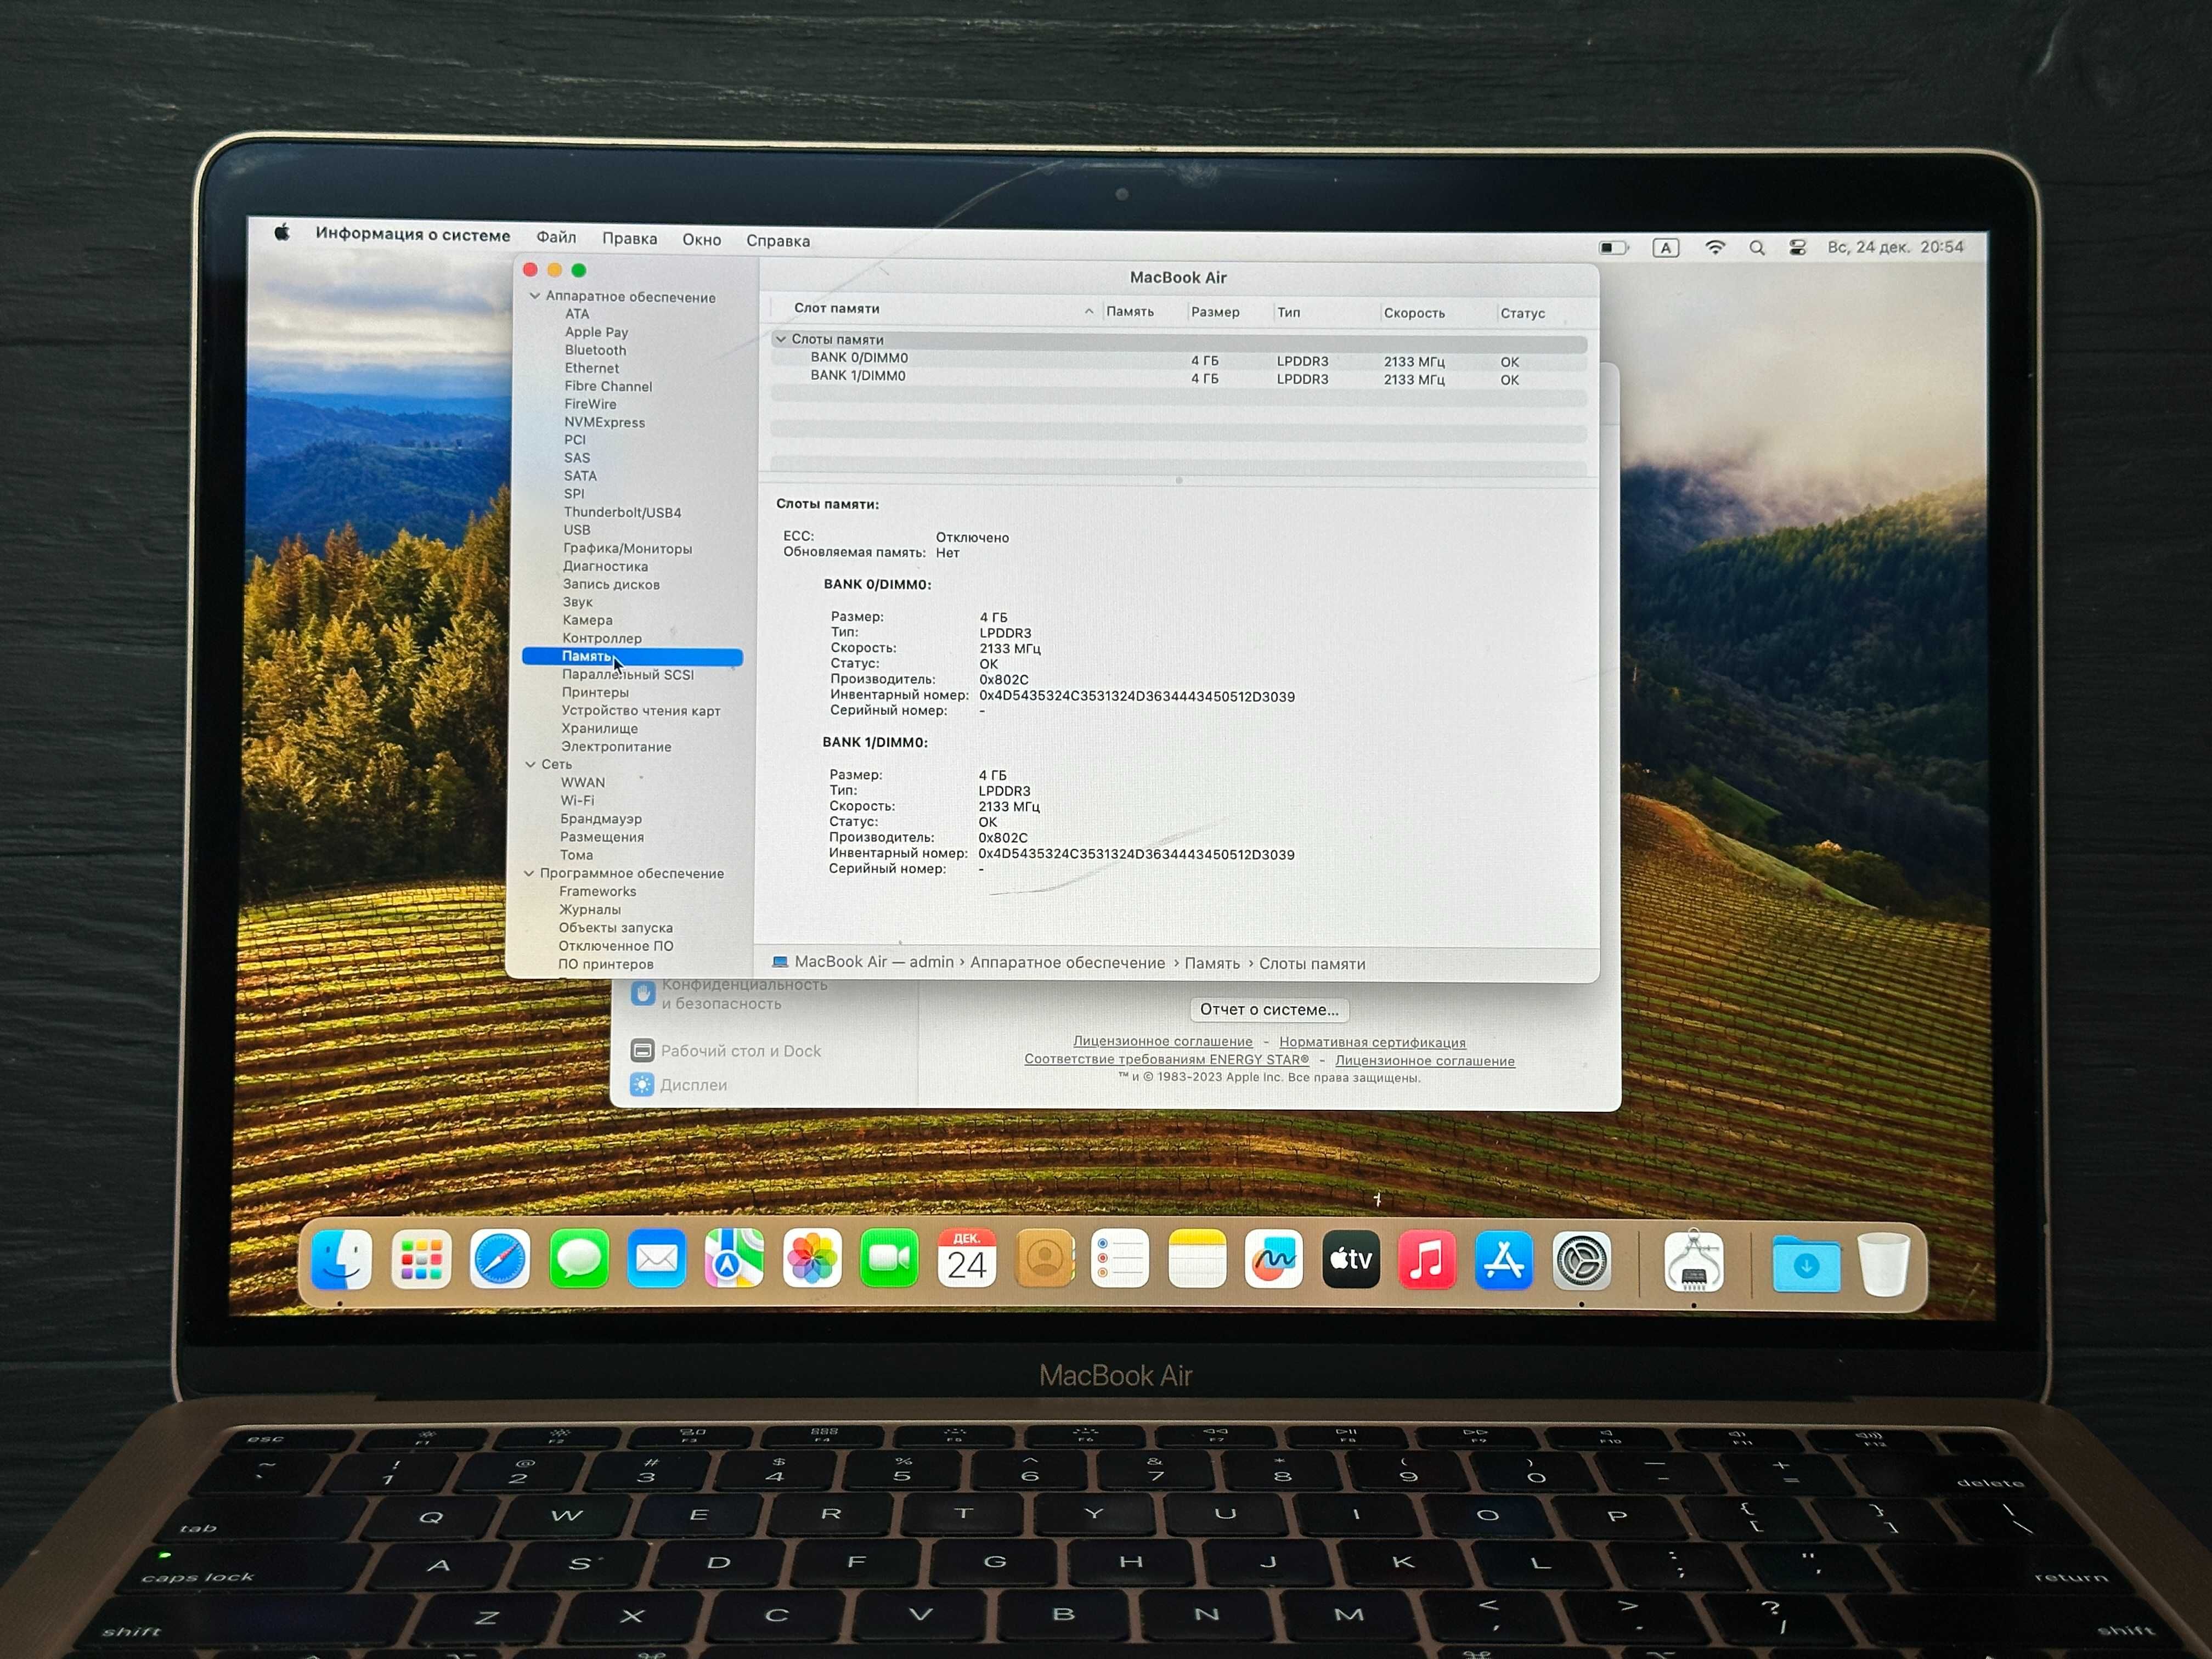Open Launchpad in the Dock

tap(421, 1259)
